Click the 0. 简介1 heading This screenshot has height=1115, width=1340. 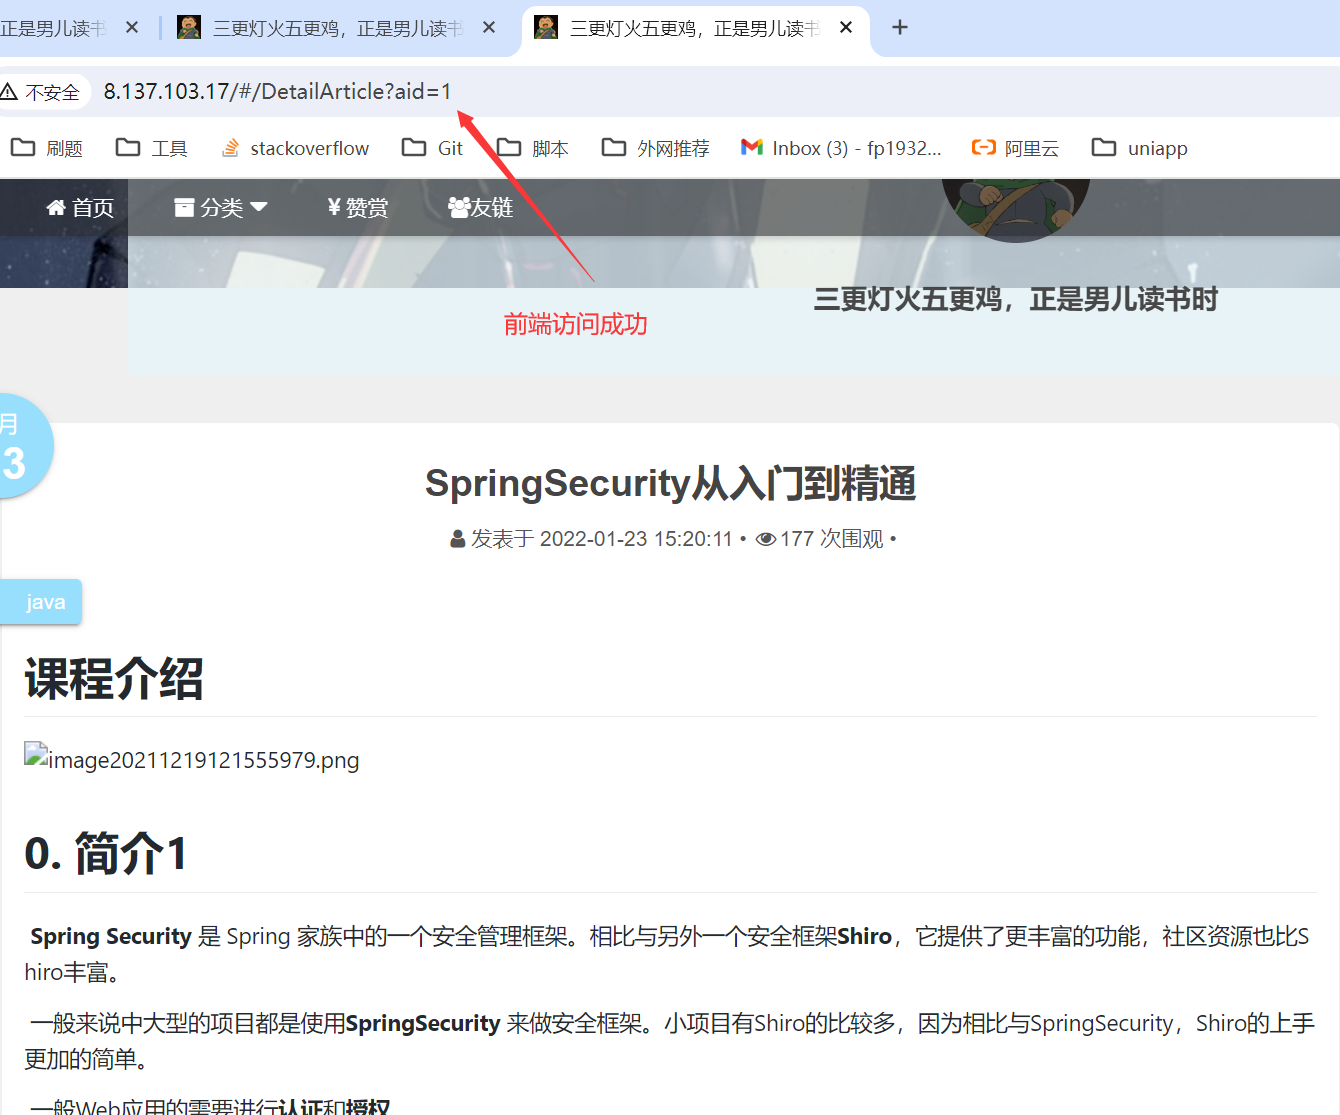tap(105, 854)
